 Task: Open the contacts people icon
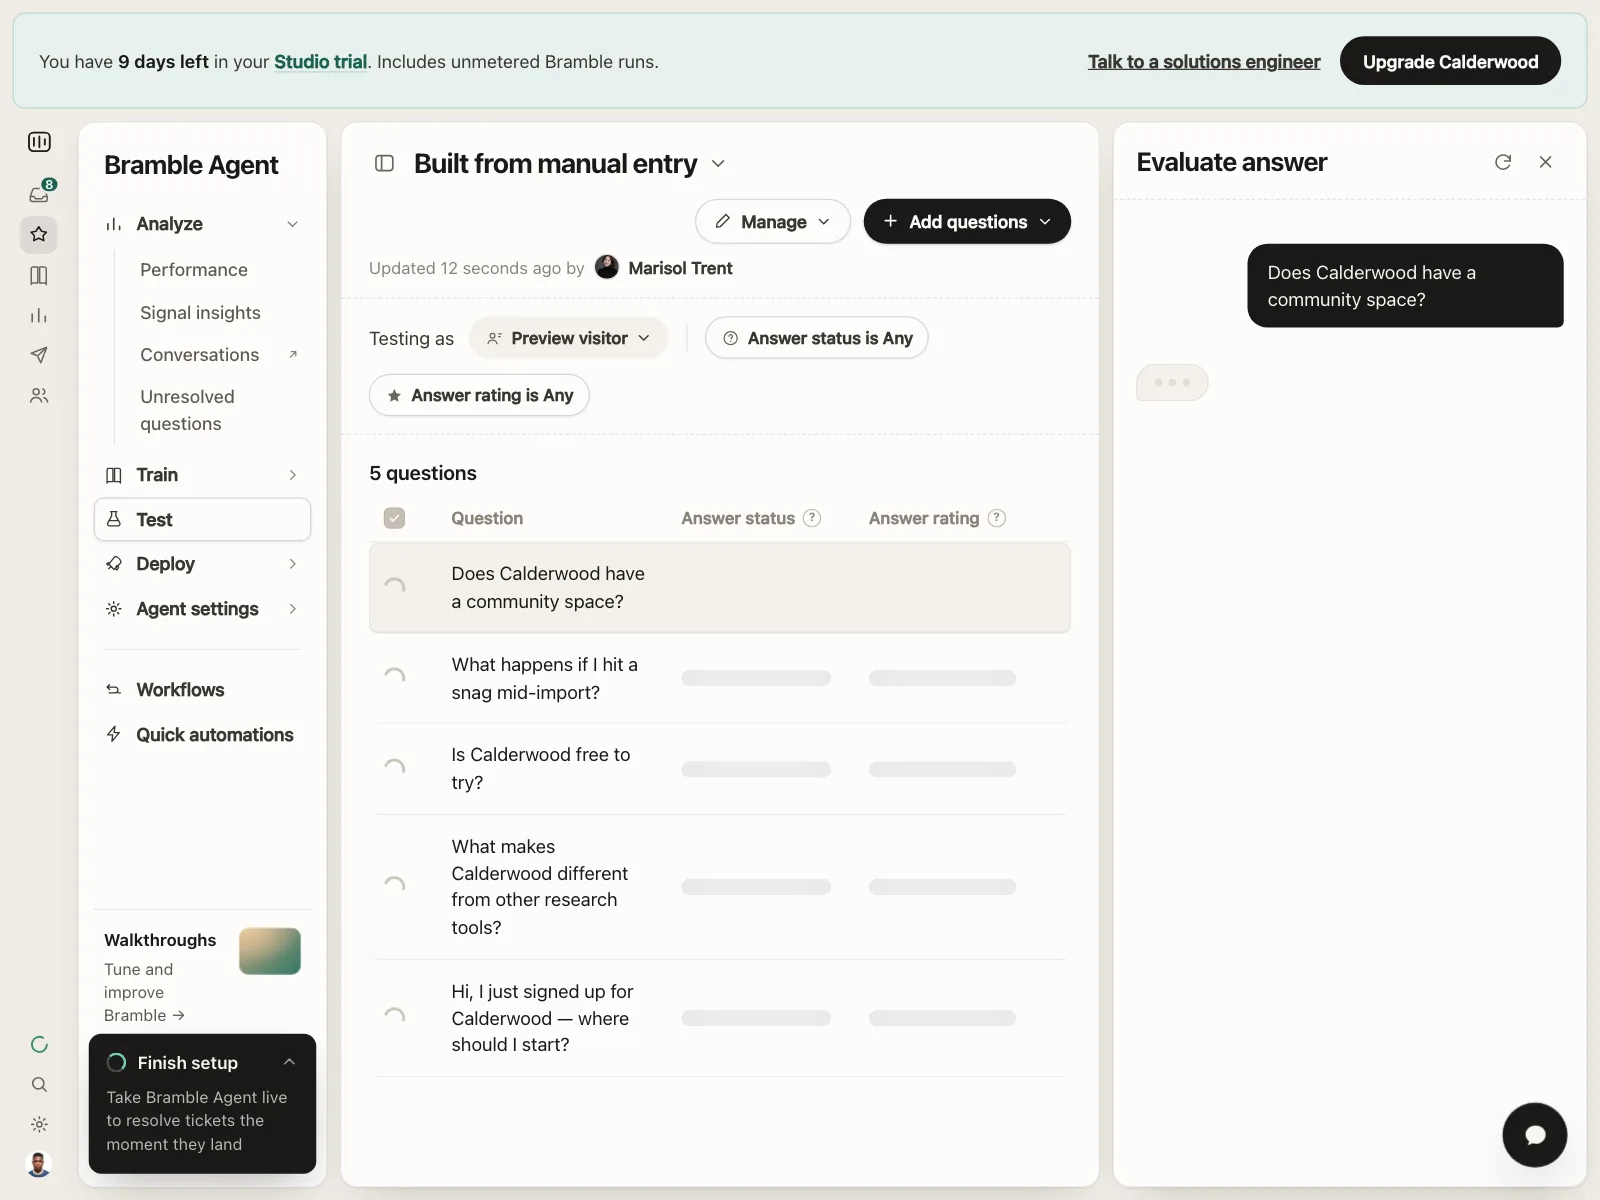[39, 396]
